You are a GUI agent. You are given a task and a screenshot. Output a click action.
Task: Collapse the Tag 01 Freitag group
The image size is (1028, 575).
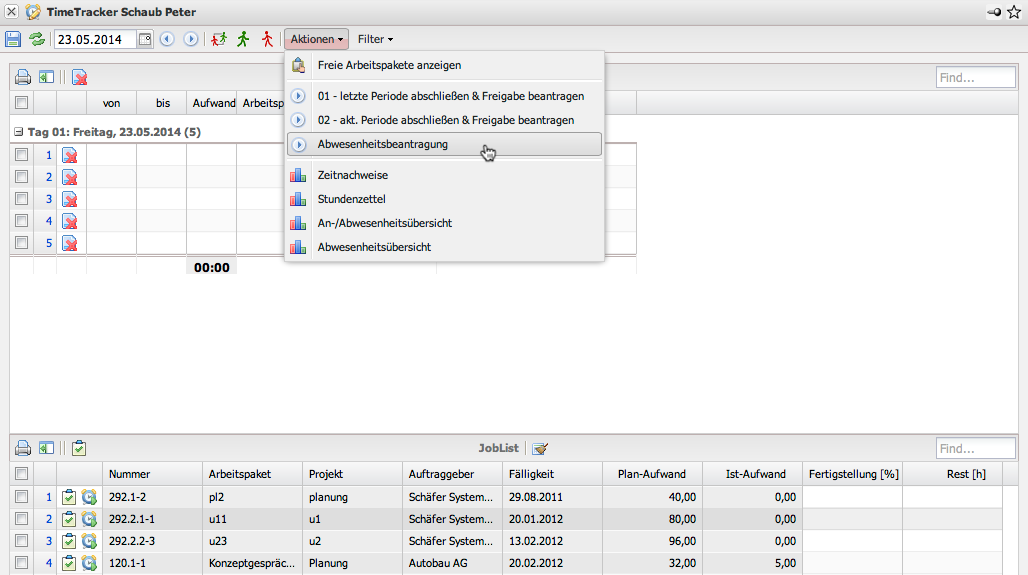(x=18, y=132)
